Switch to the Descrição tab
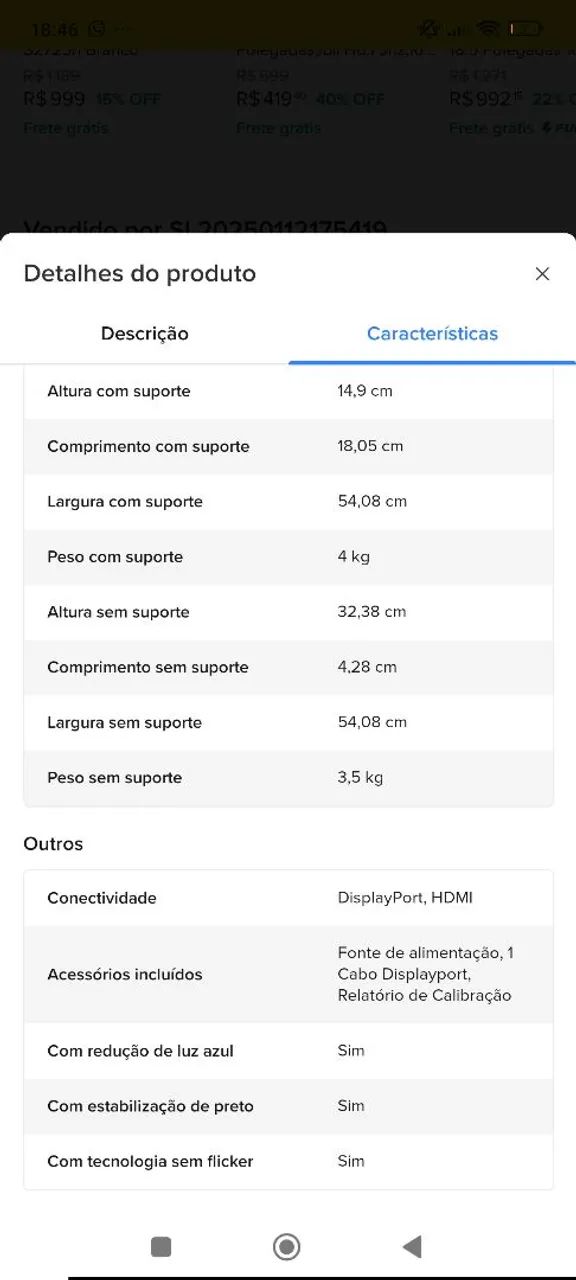 [144, 334]
